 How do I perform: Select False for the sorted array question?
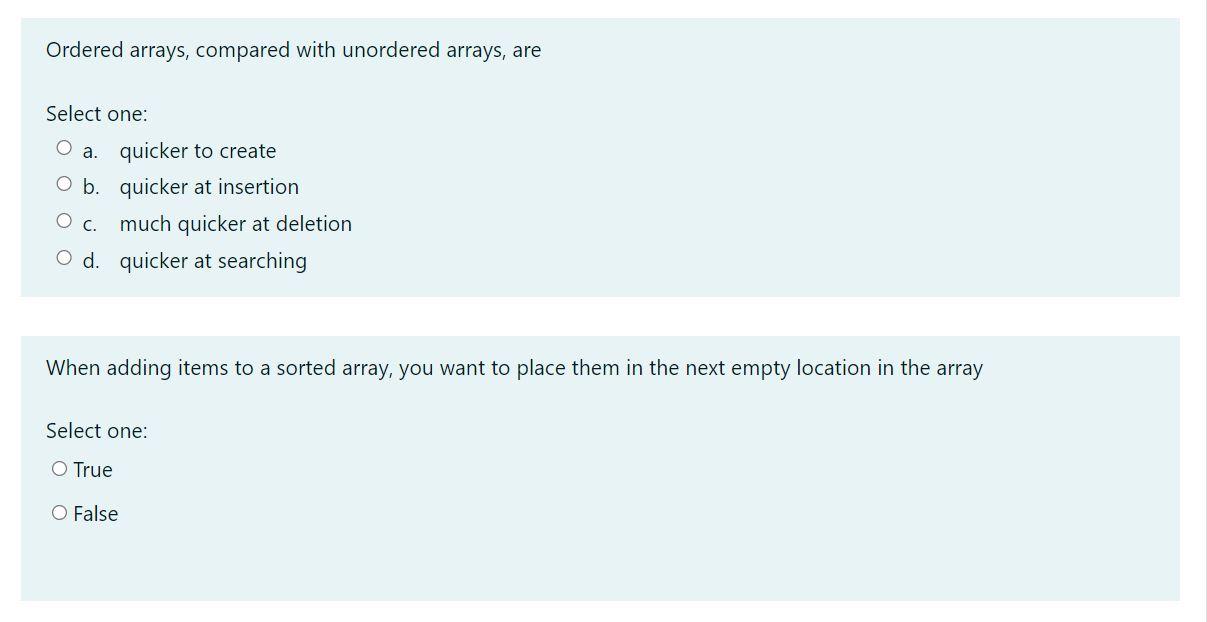point(59,510)
